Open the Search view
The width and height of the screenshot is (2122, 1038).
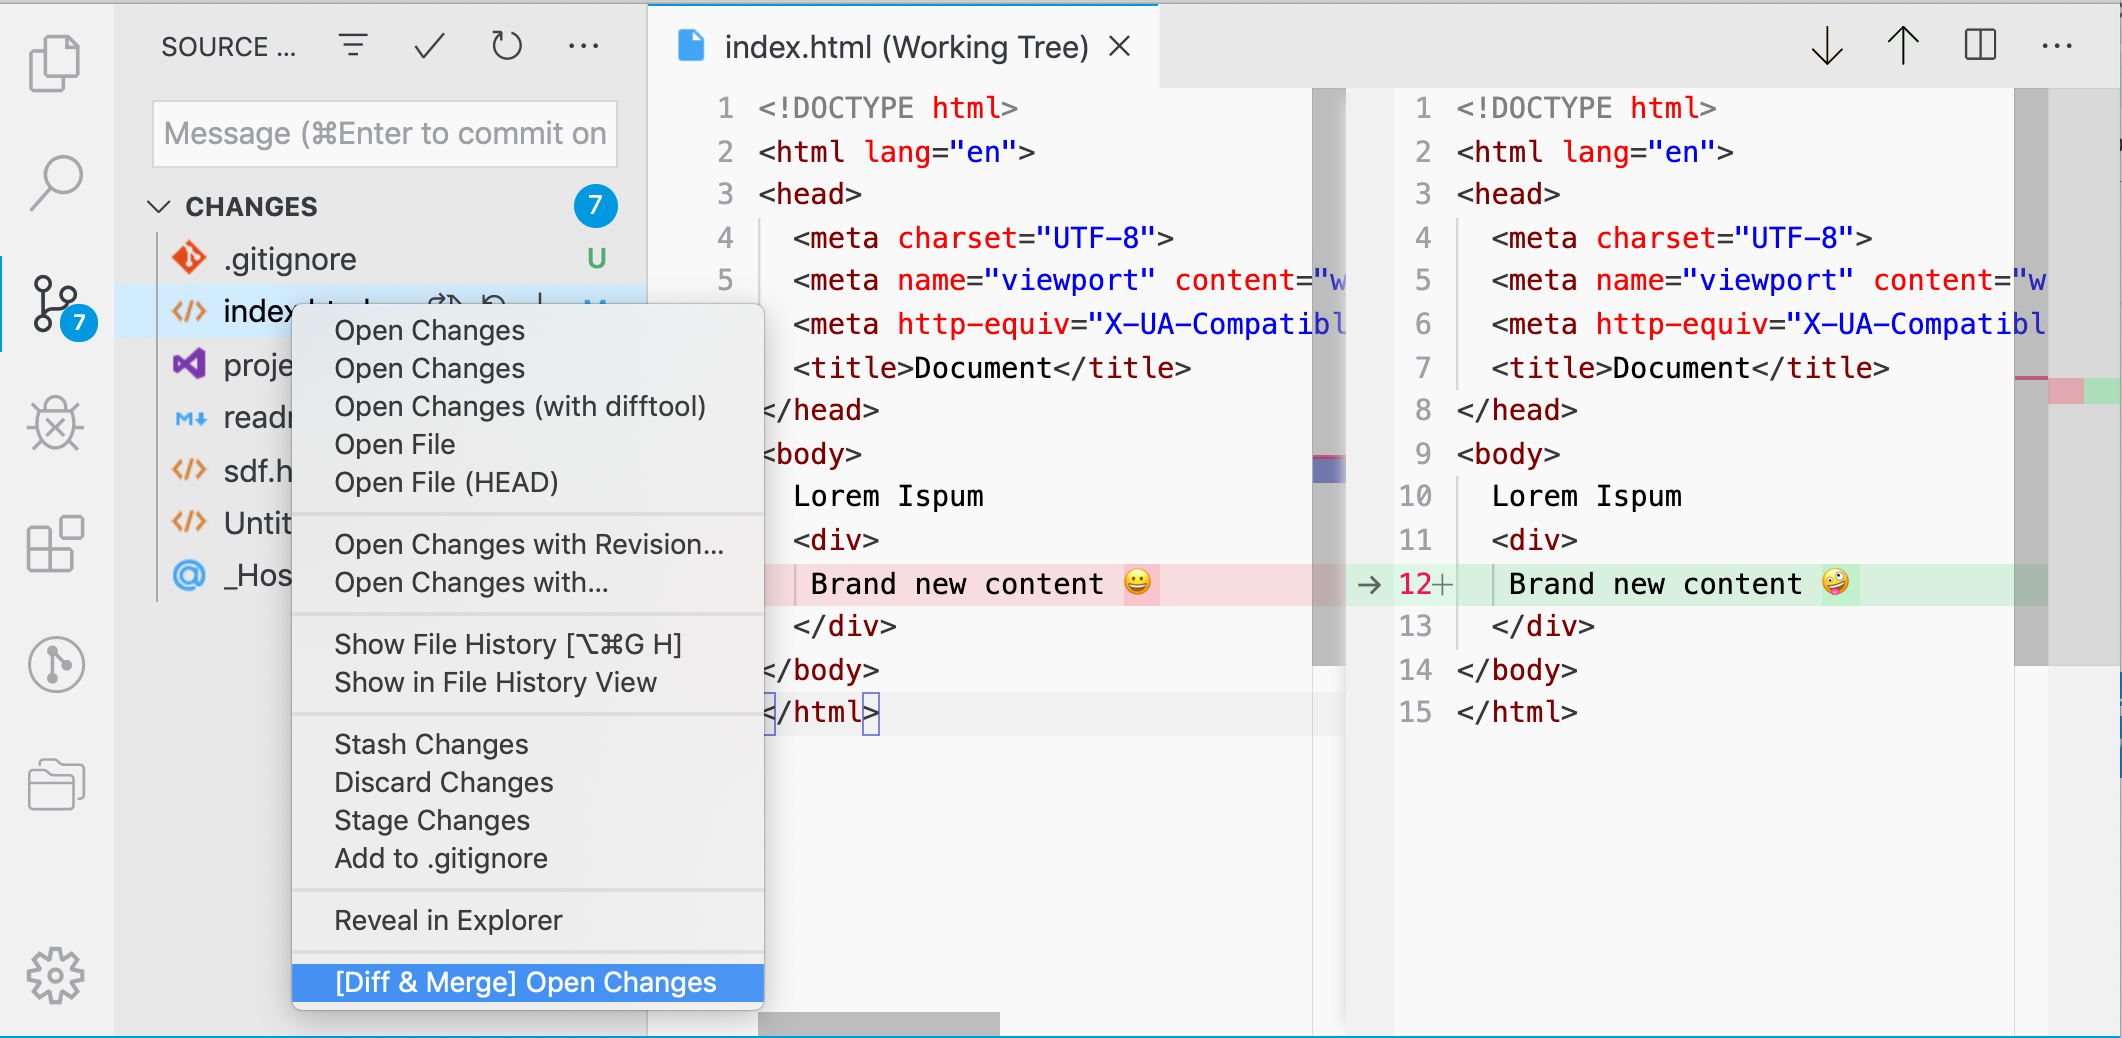(x=57, y=182)
